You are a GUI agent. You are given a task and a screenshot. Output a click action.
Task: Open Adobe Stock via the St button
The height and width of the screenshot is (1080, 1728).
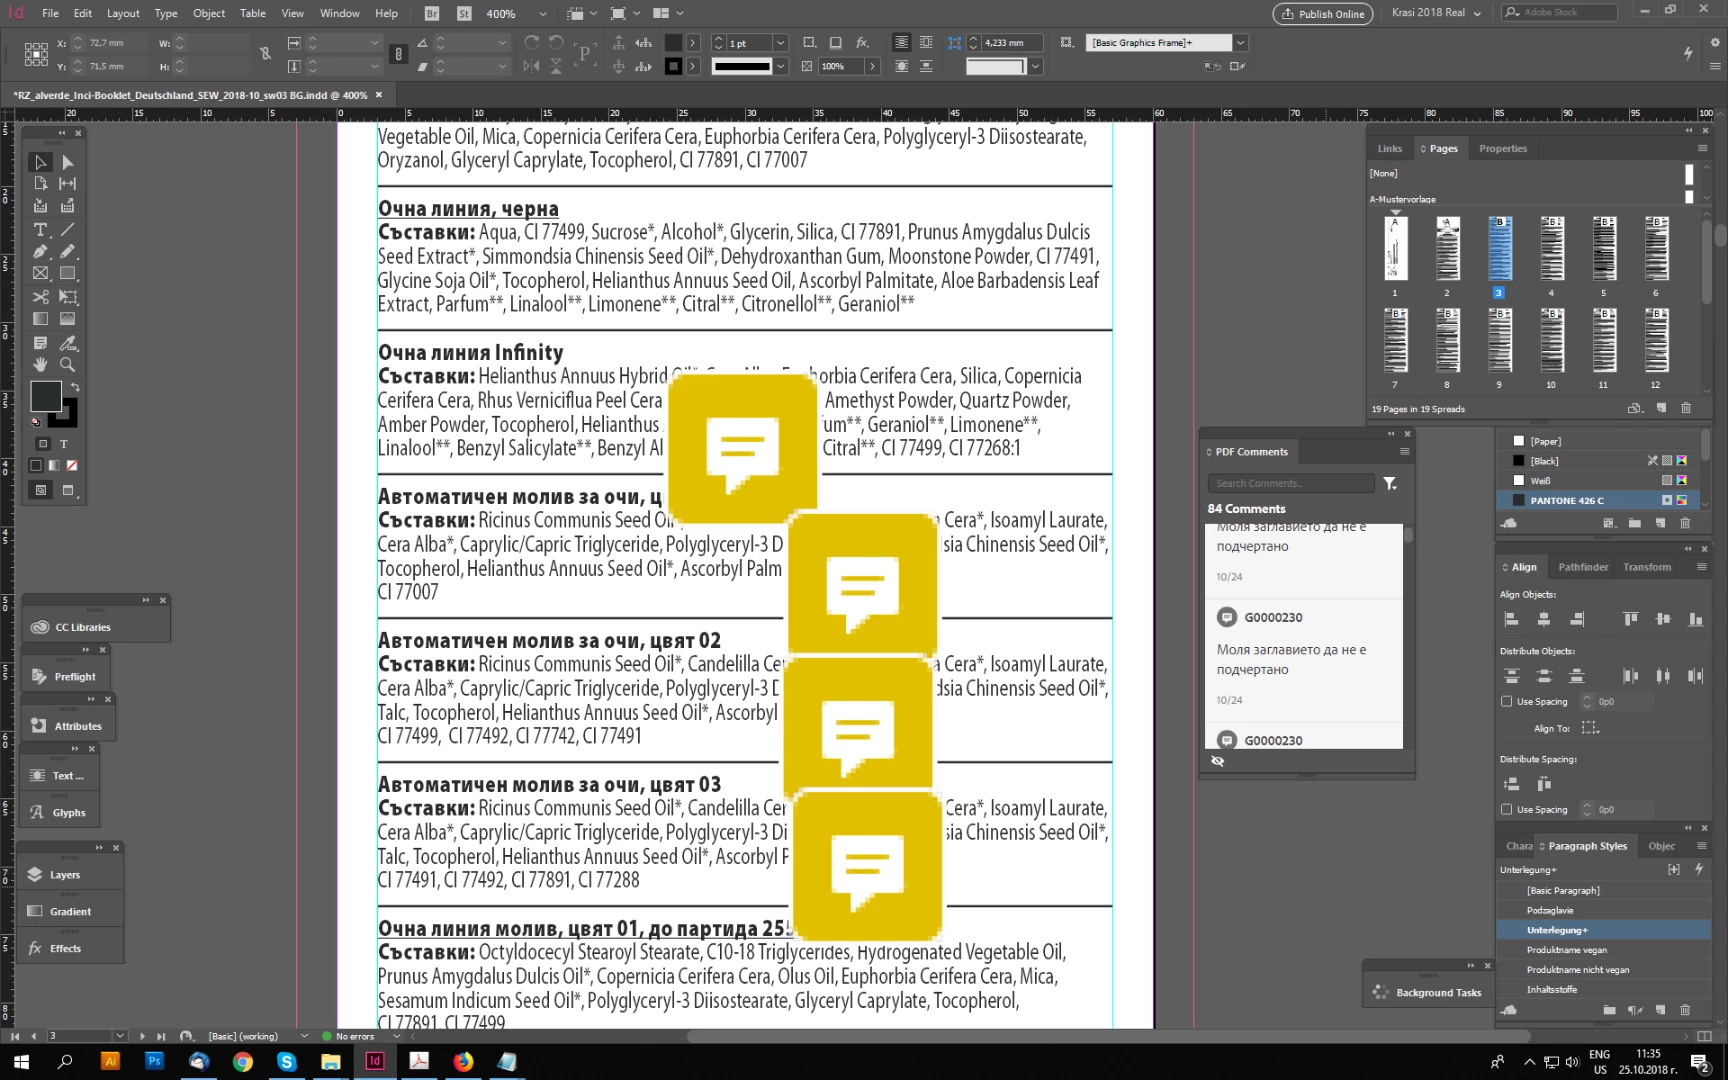point(464,14)
